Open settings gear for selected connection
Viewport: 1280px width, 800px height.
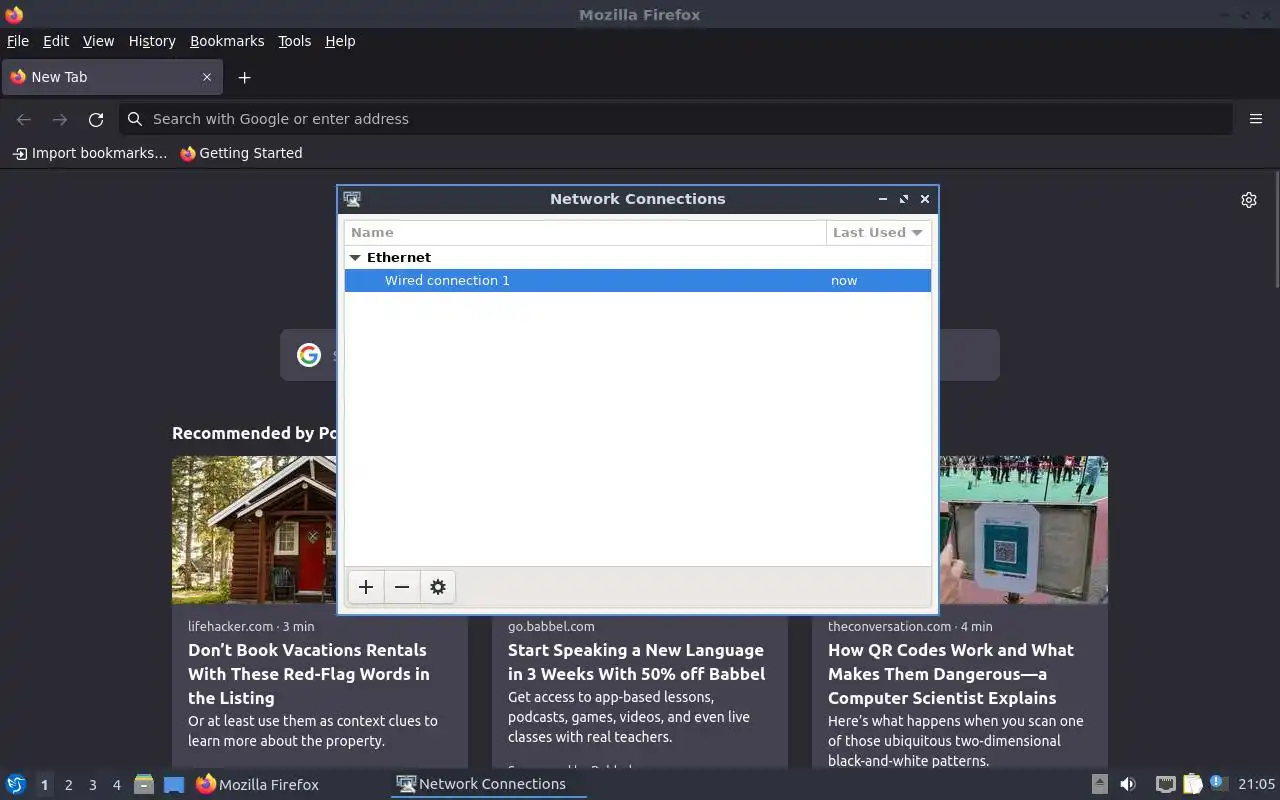click(x=438, y=587)
